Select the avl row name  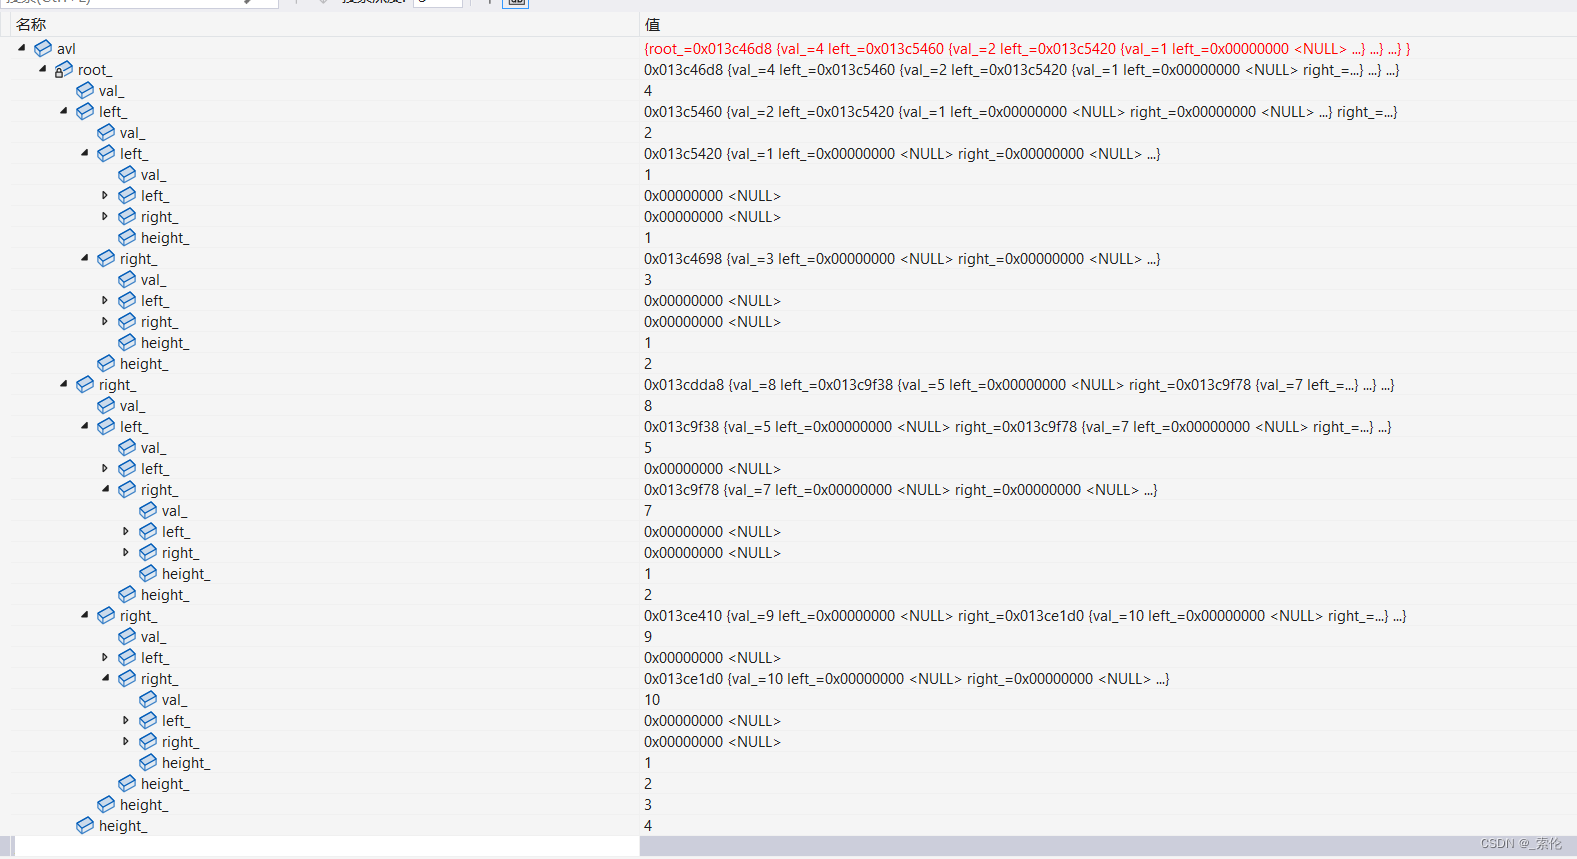pyautogui.click(x=66, y=49)
